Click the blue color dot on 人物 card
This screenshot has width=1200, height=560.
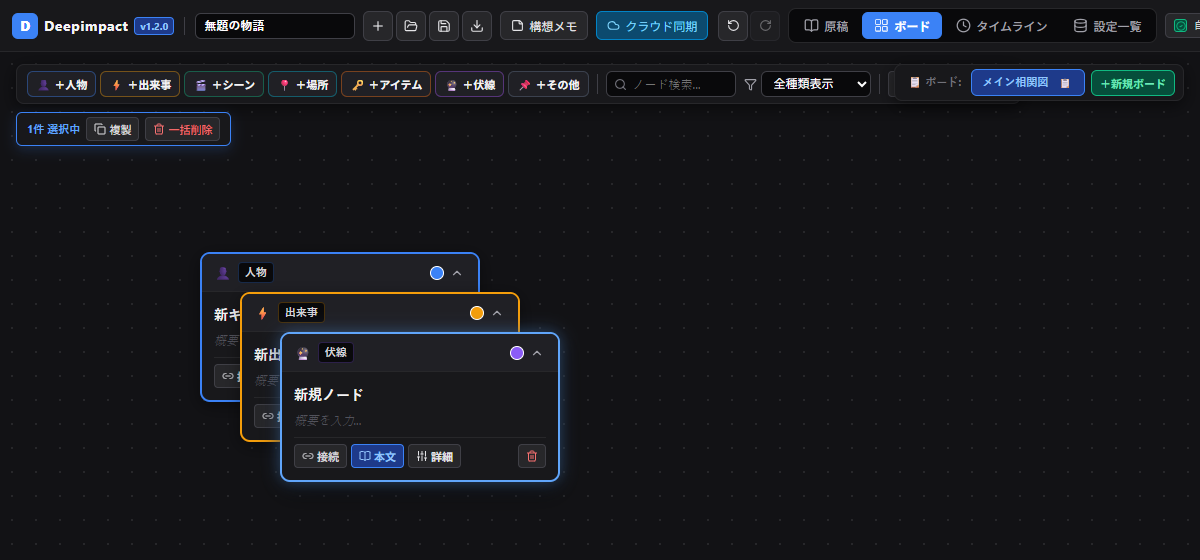pyautogui.click(x=437, y=273)
